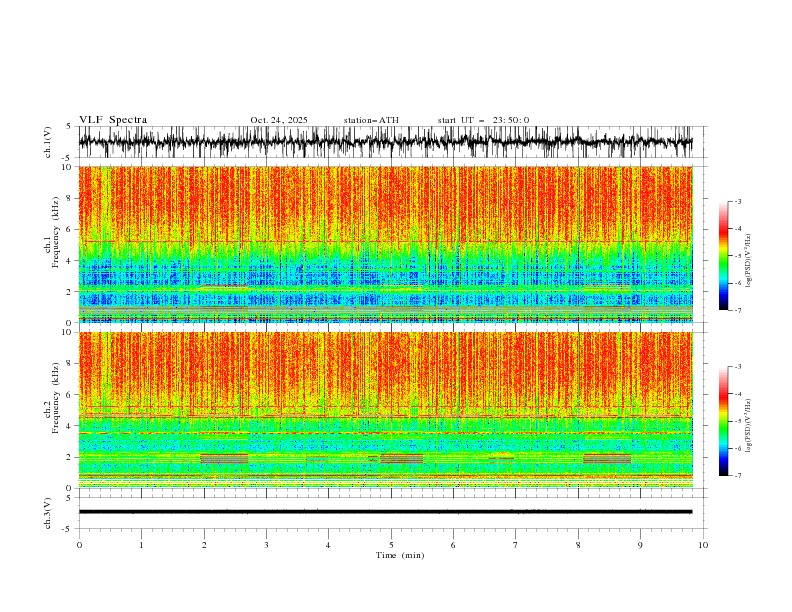792x612 pixels.
Task: Click the "station=ATH" label
Action: (371, 120)
